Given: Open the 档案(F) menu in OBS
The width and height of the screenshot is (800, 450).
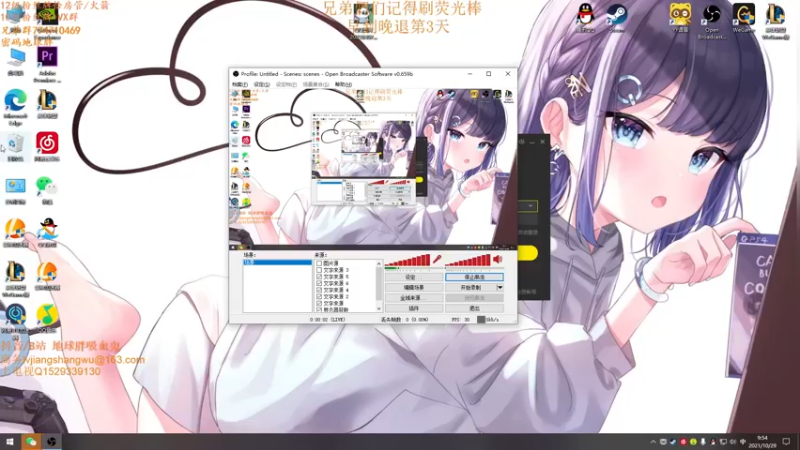Looking at the screenshot, I should click(240, 84).
